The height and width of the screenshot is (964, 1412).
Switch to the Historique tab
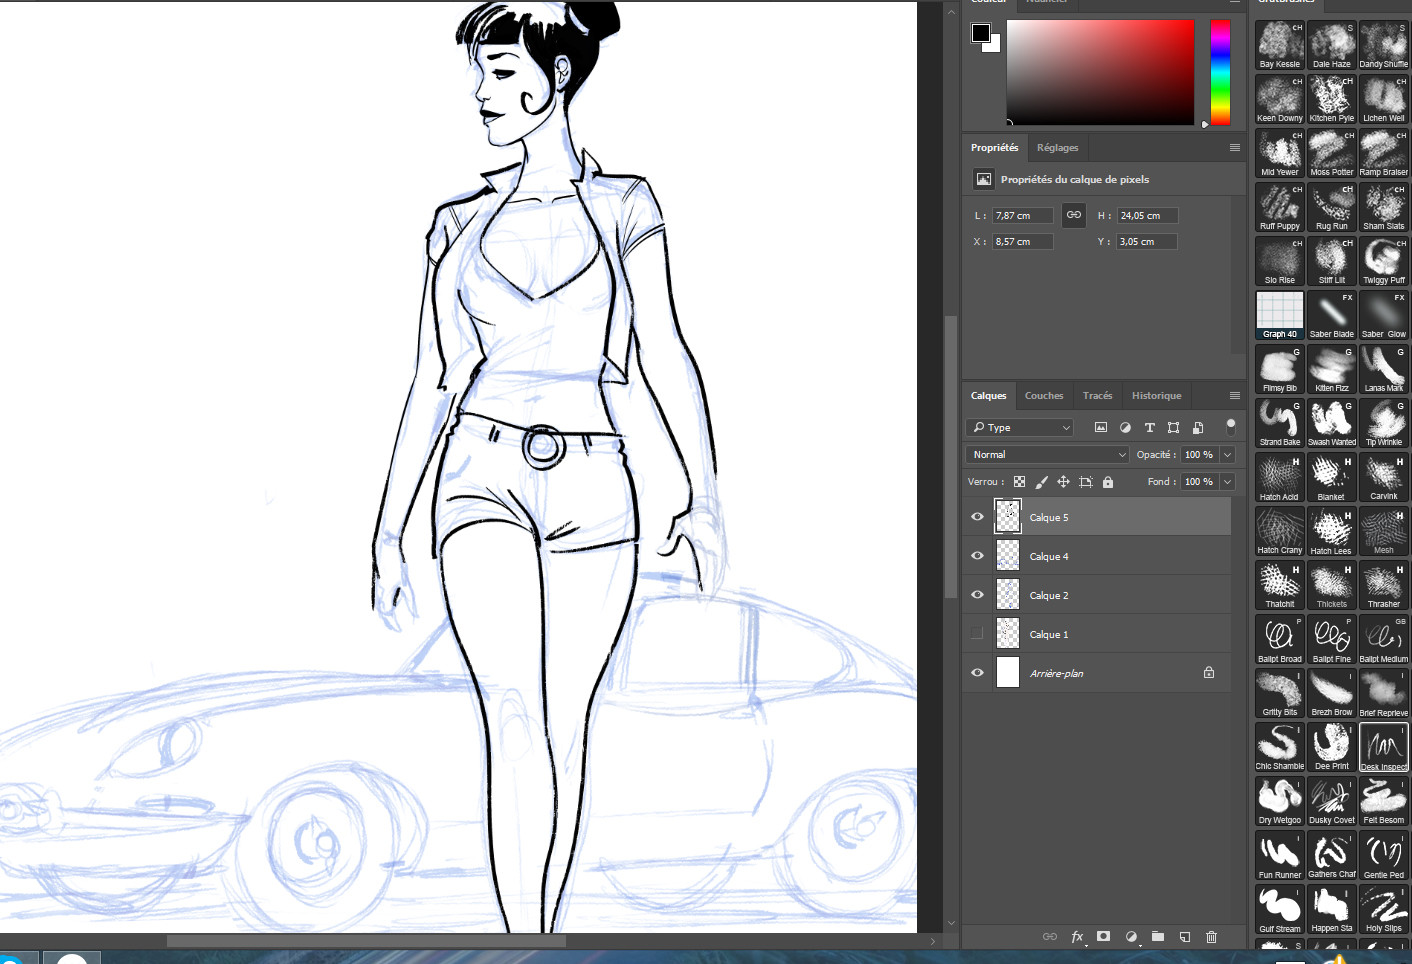click(1156, 396)
